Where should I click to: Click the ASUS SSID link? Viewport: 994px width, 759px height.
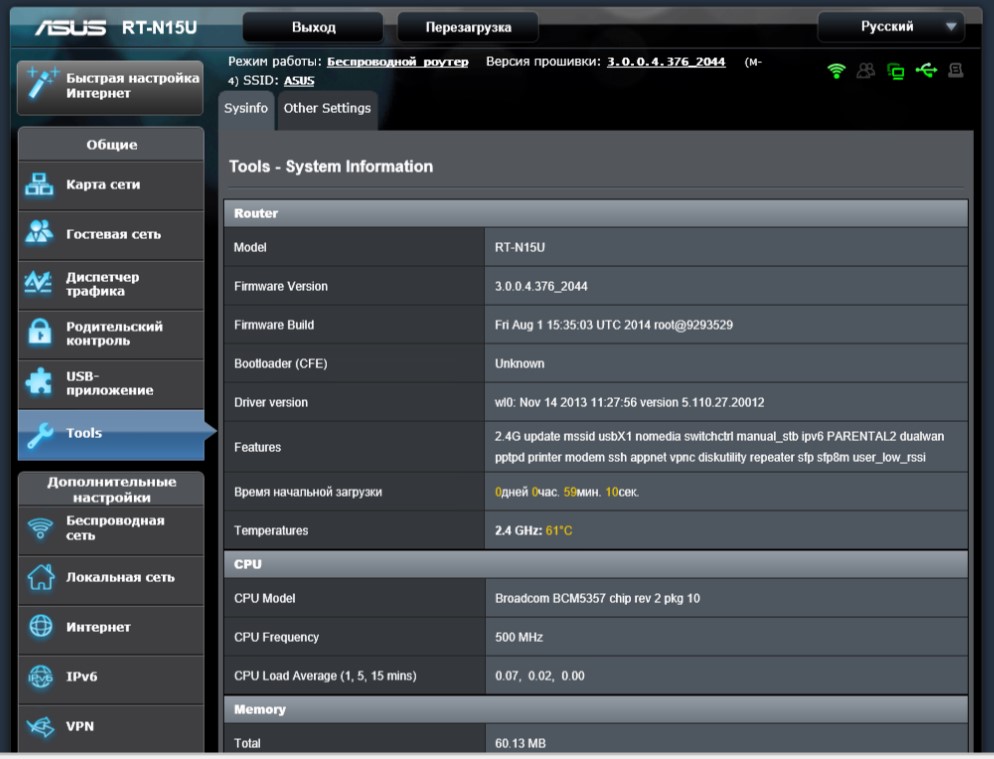(x=299, y=81)
